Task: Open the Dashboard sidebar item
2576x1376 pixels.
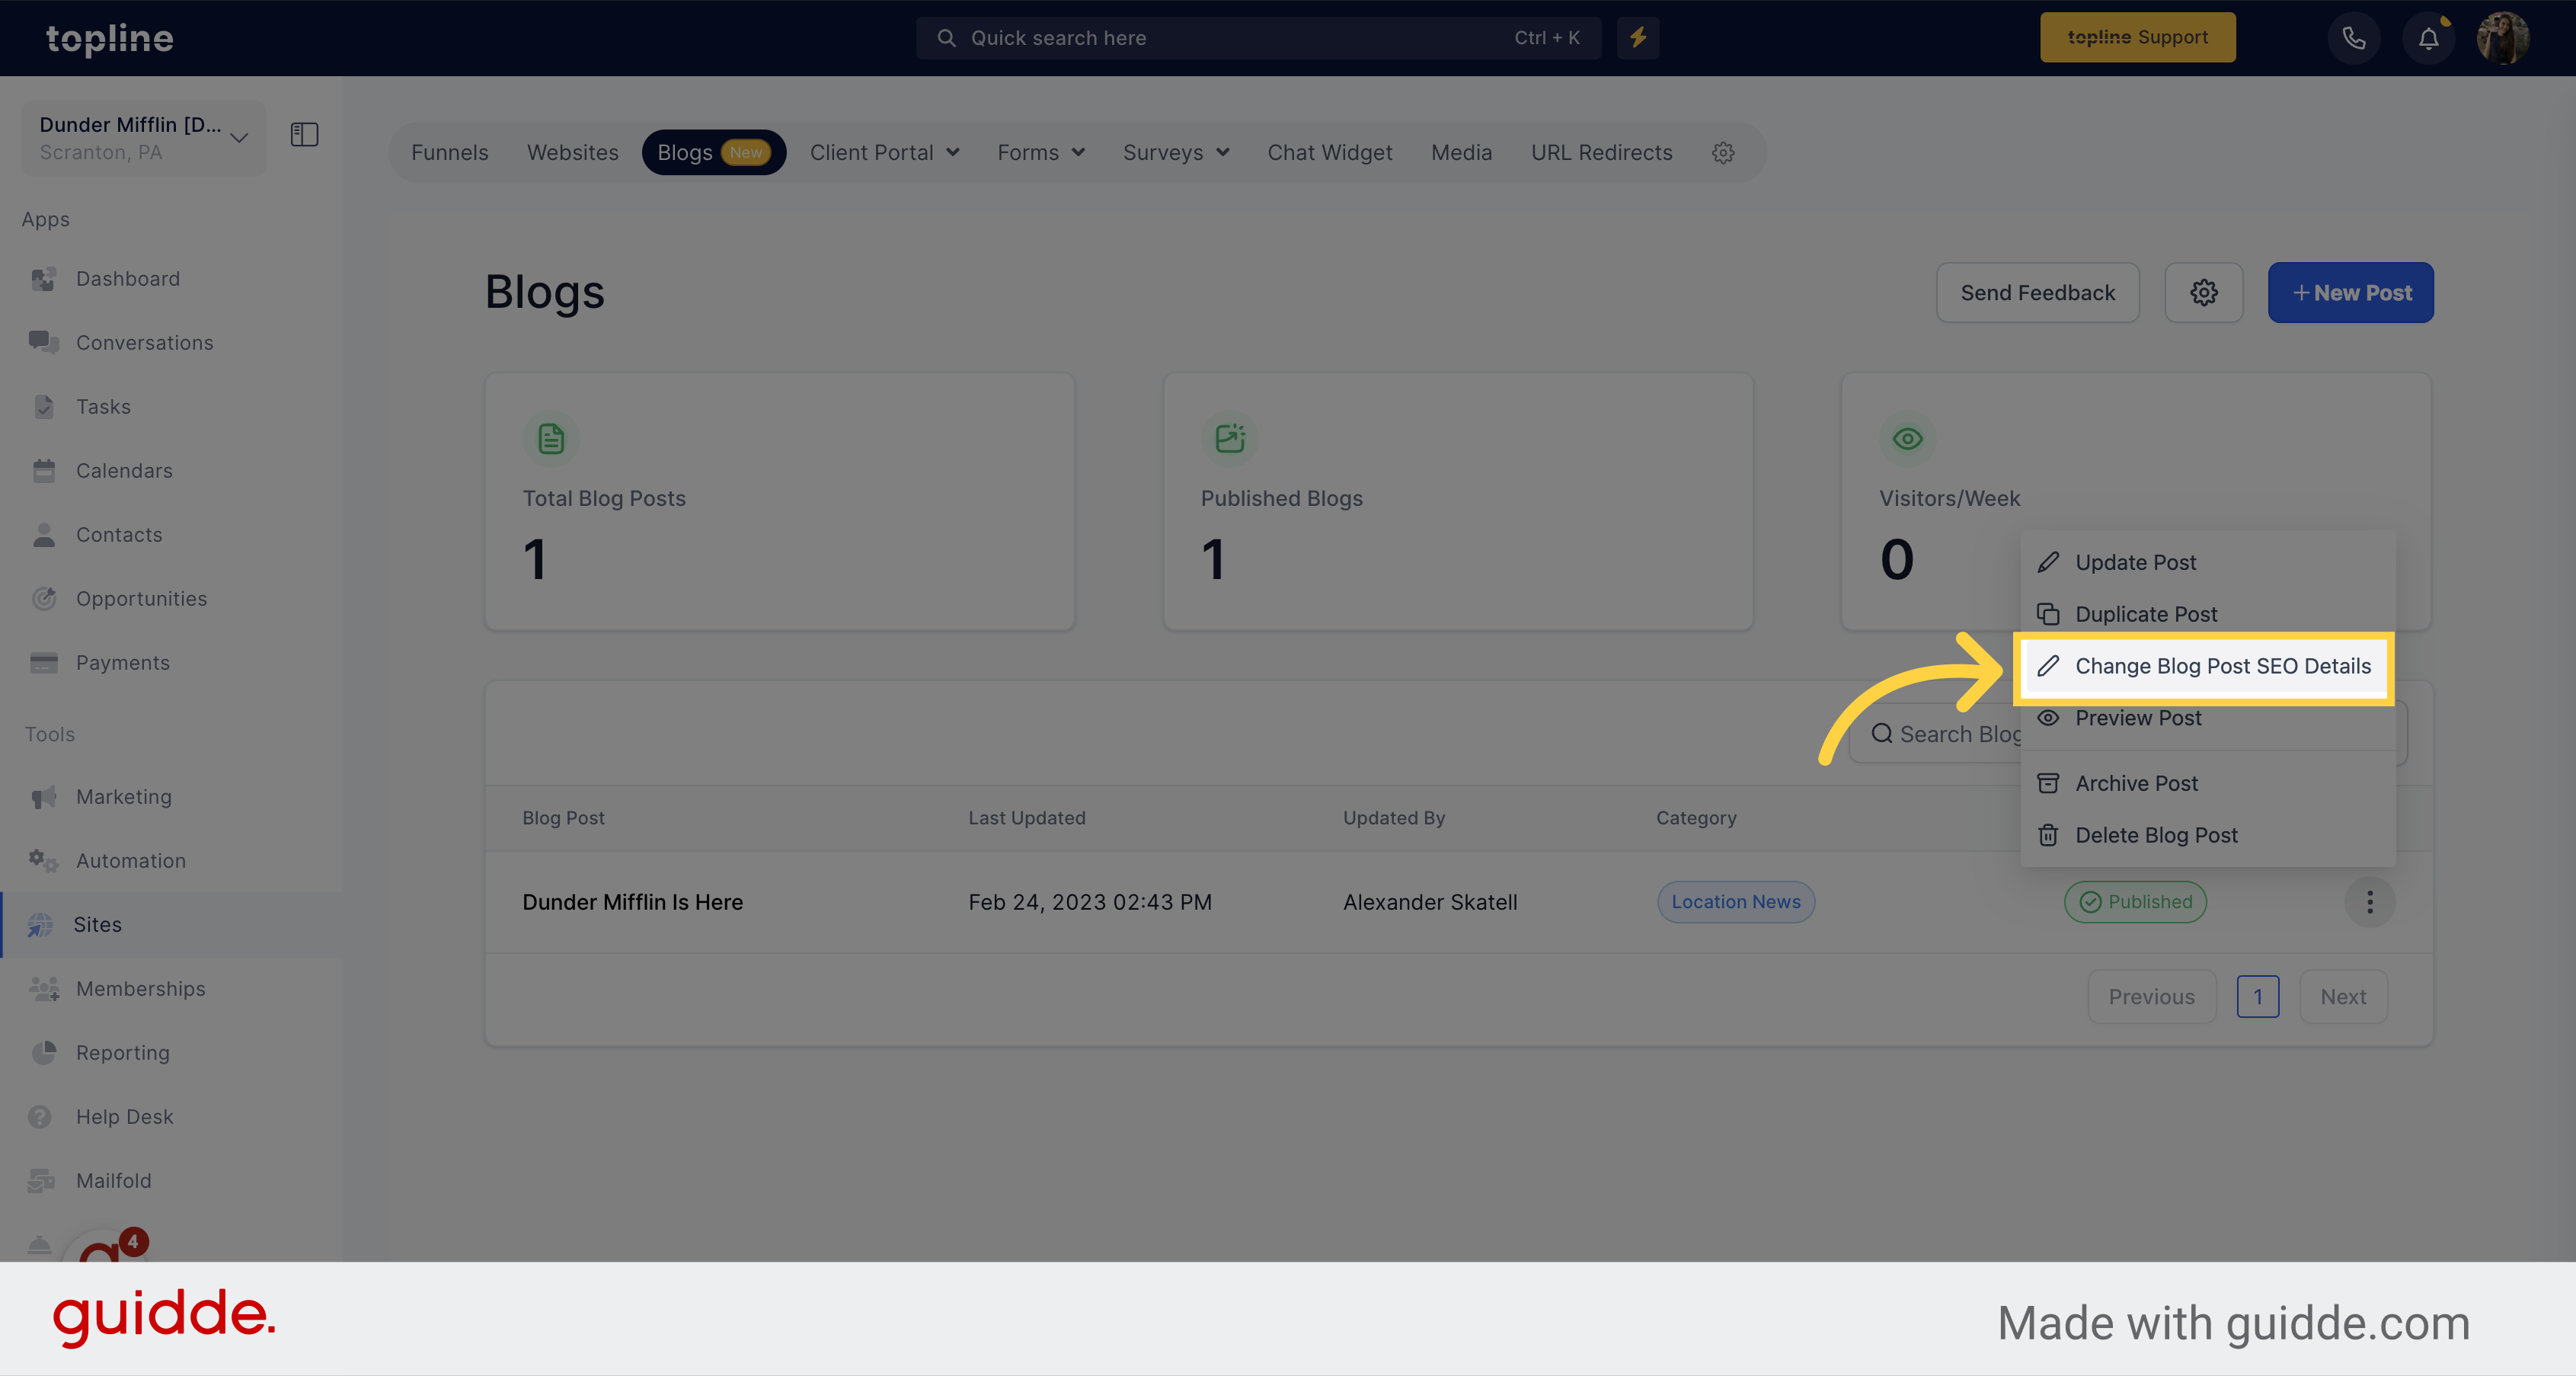Action: (127, 279)
